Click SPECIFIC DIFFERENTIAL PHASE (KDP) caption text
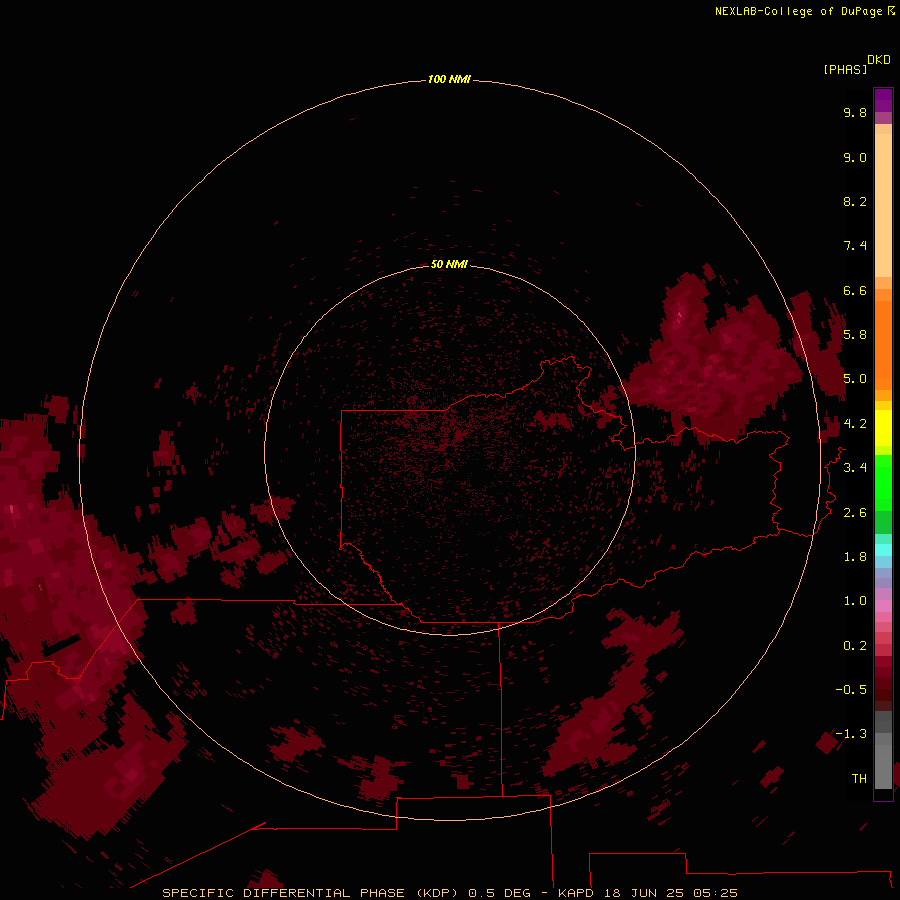Screen dimensions: 900x900 pos(310,893)
